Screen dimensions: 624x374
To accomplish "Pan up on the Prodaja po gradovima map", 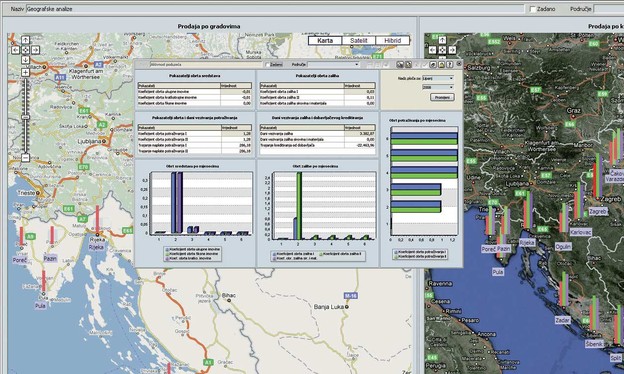I will pos(25,40).
